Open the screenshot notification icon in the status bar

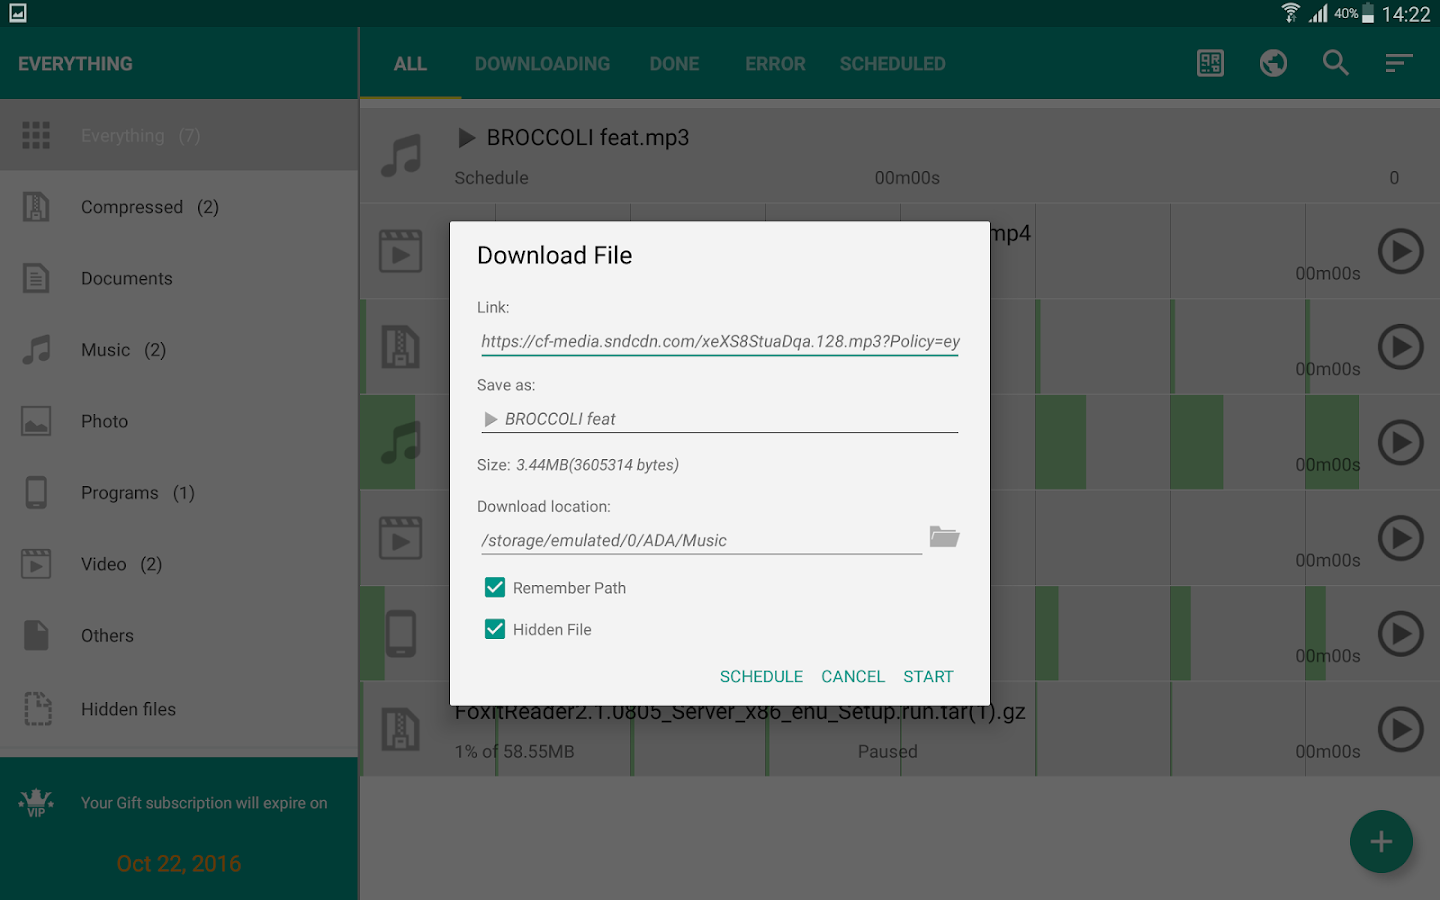tap(17, 13)
